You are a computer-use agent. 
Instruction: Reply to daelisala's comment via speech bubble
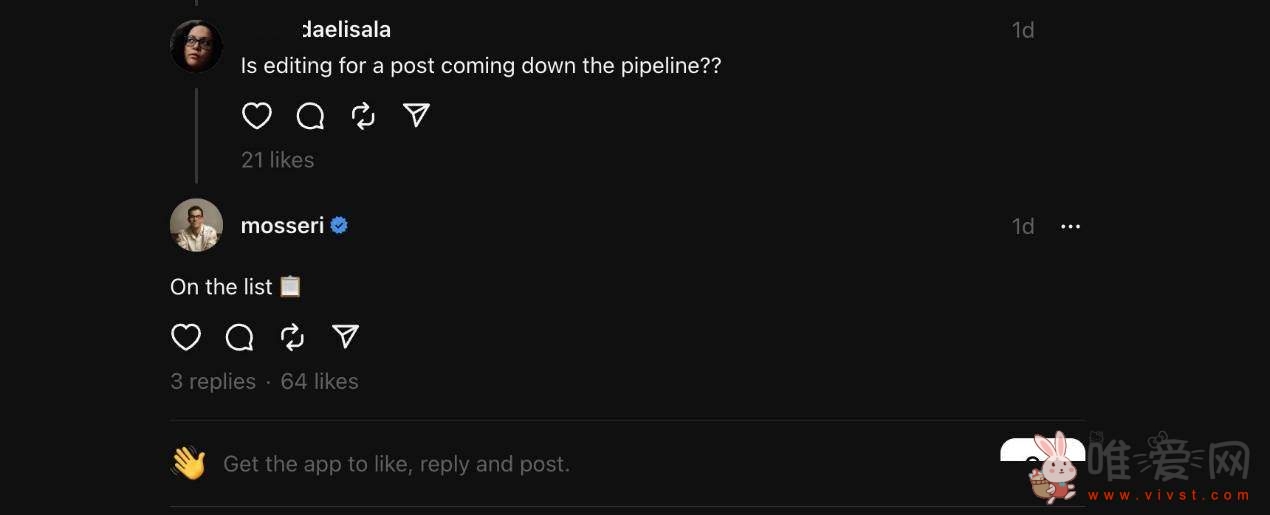tap(311, 116)
